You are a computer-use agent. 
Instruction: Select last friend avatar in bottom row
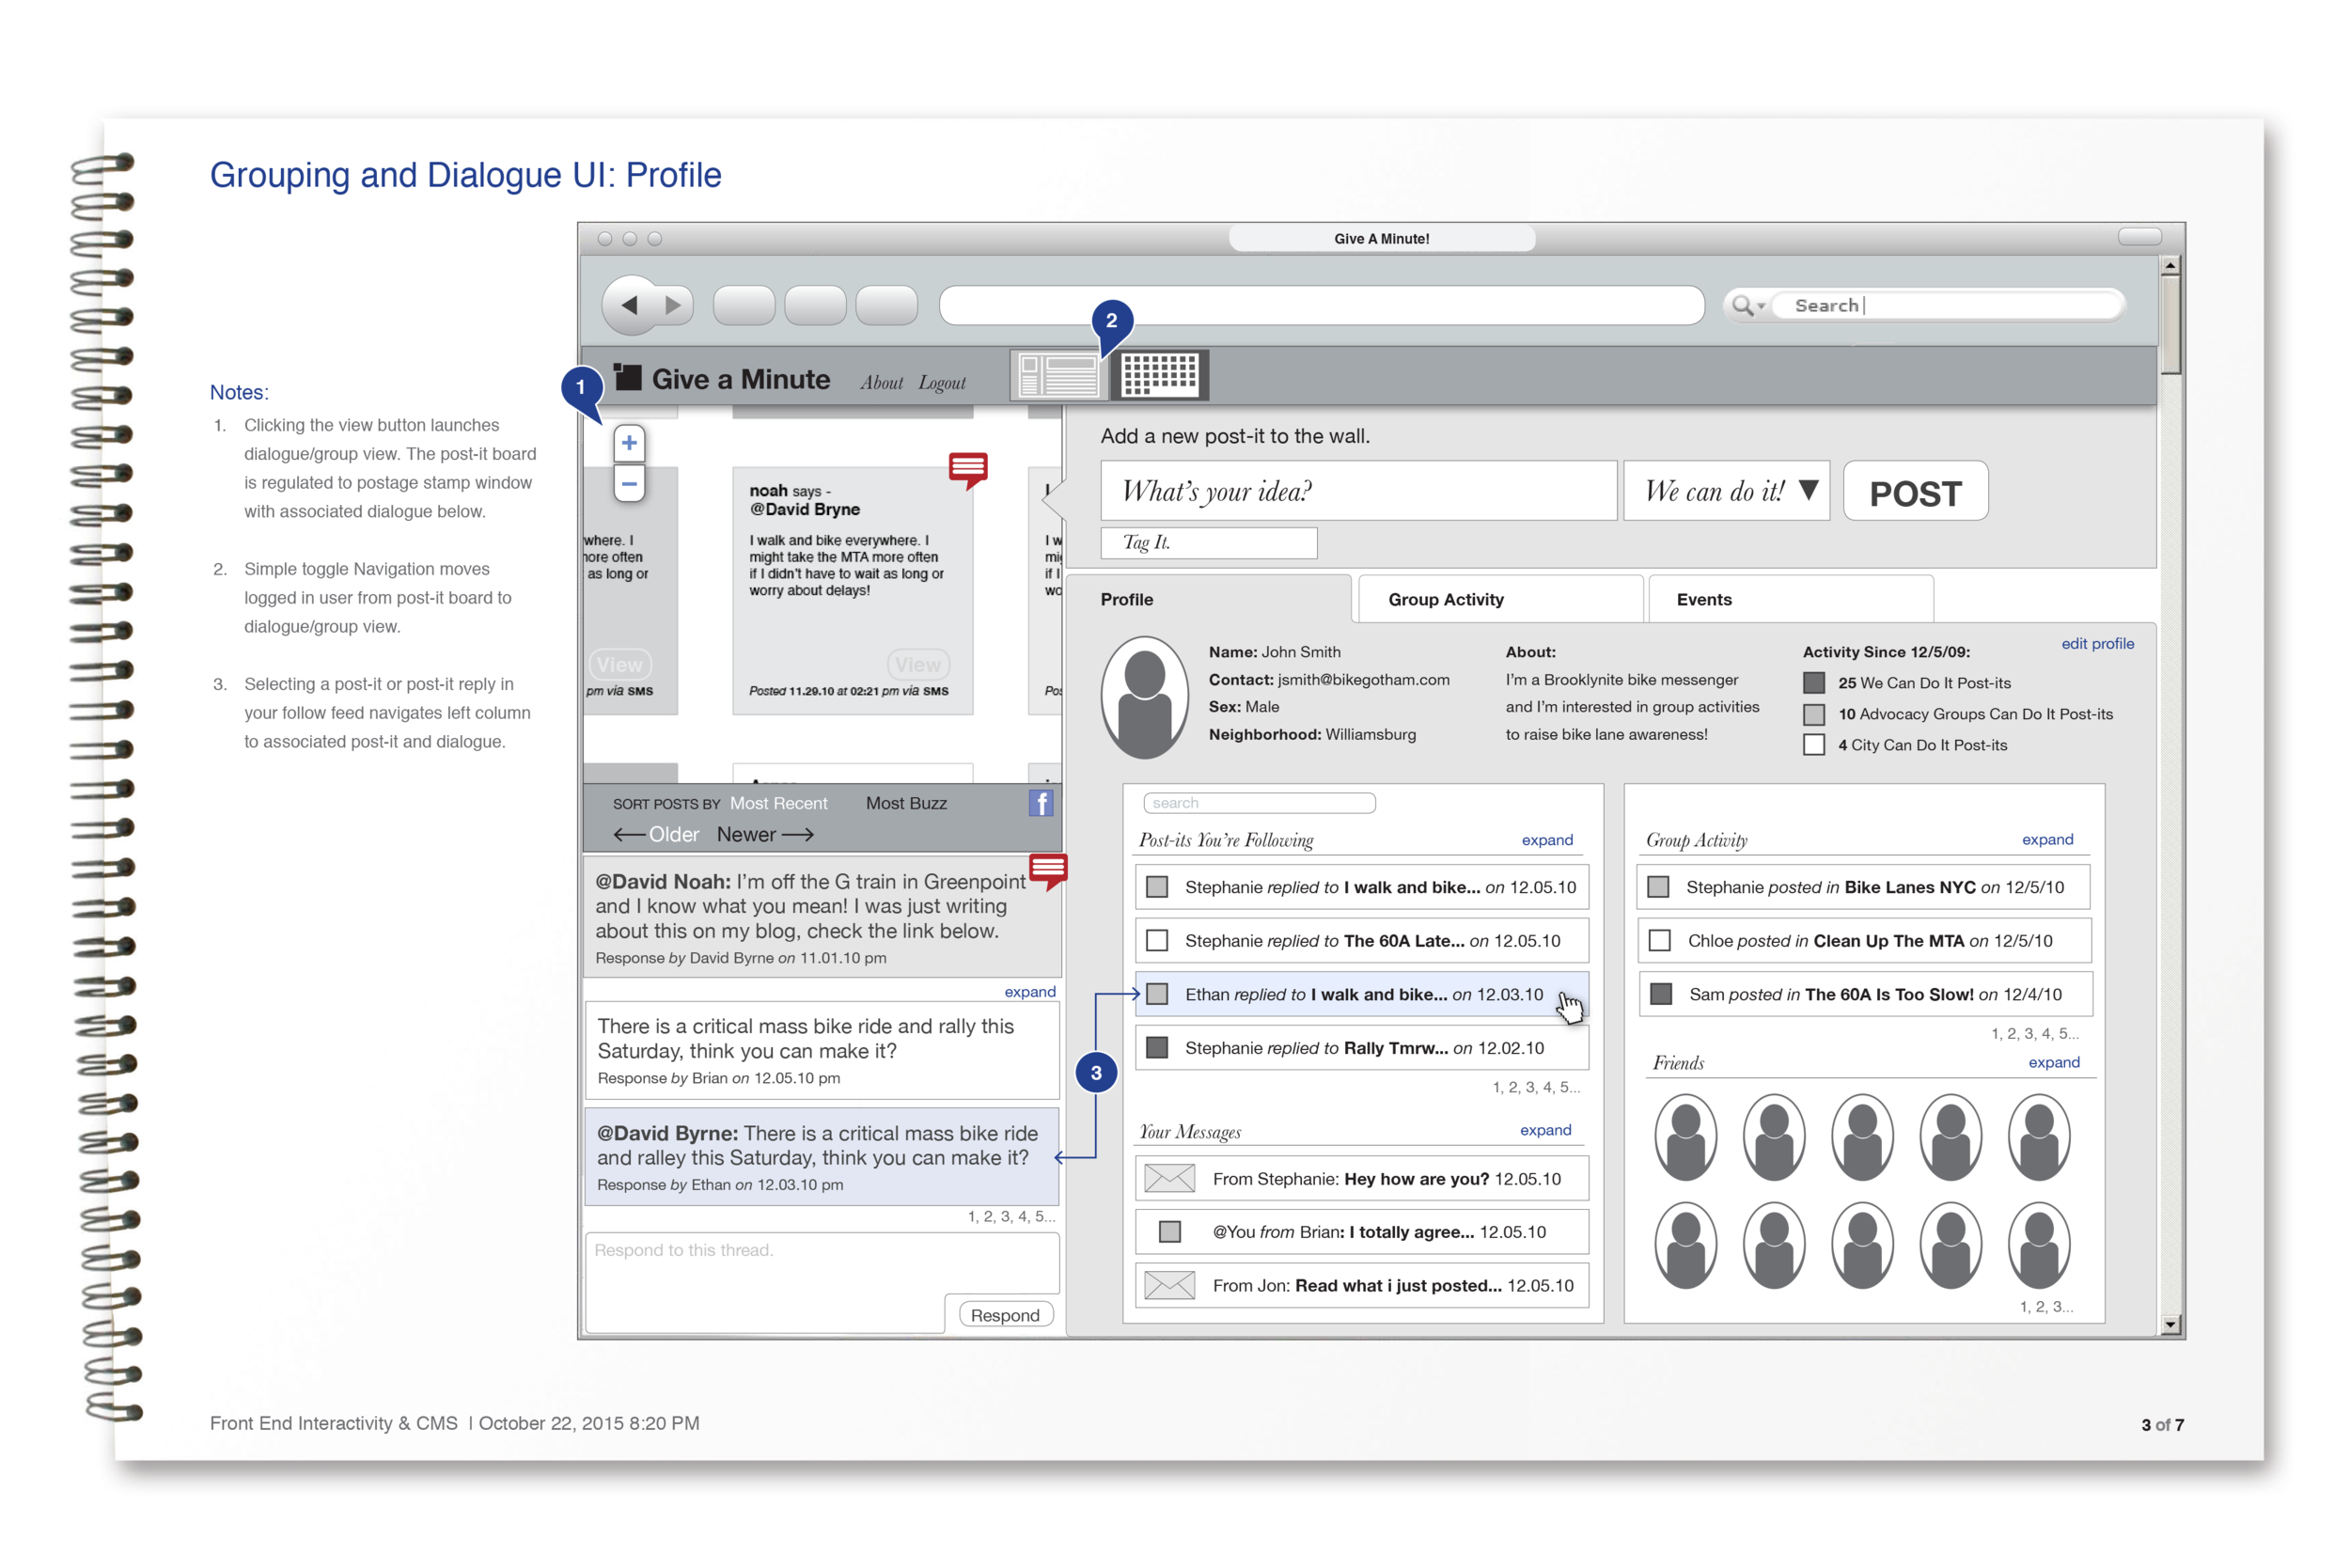click(x=2038, y=1246)
